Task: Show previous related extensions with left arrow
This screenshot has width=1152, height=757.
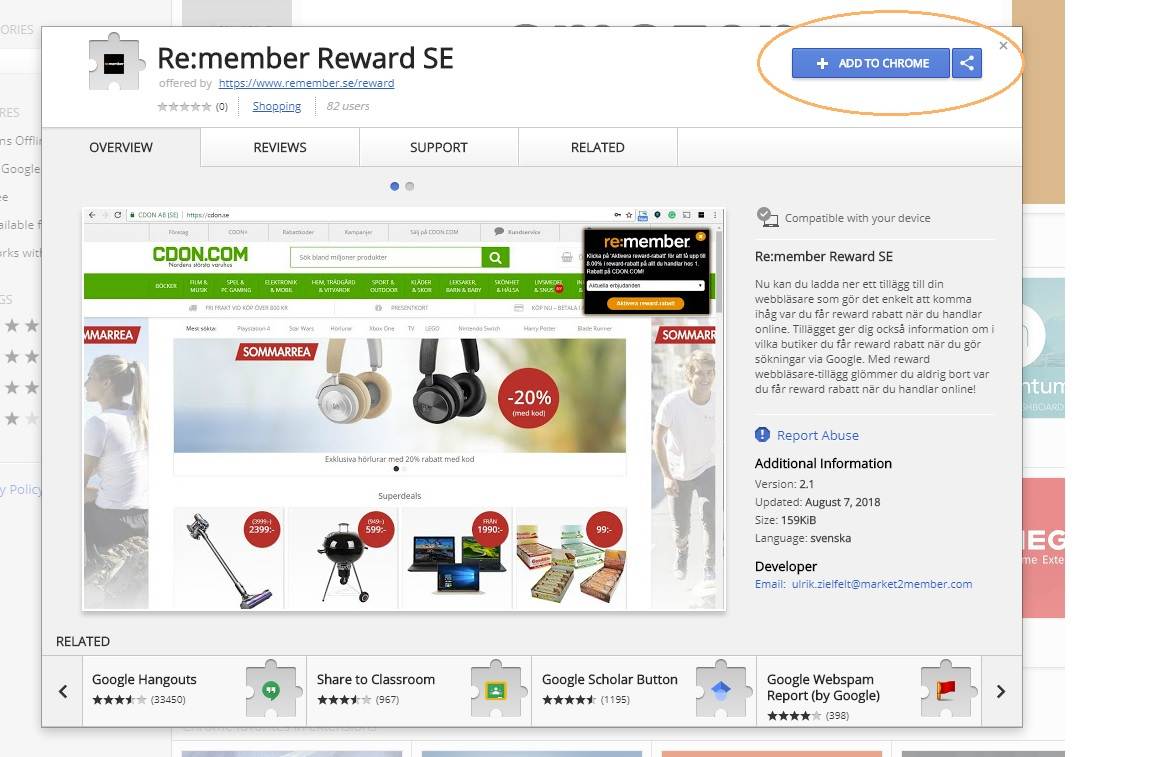Action: (x=63, y=692)
